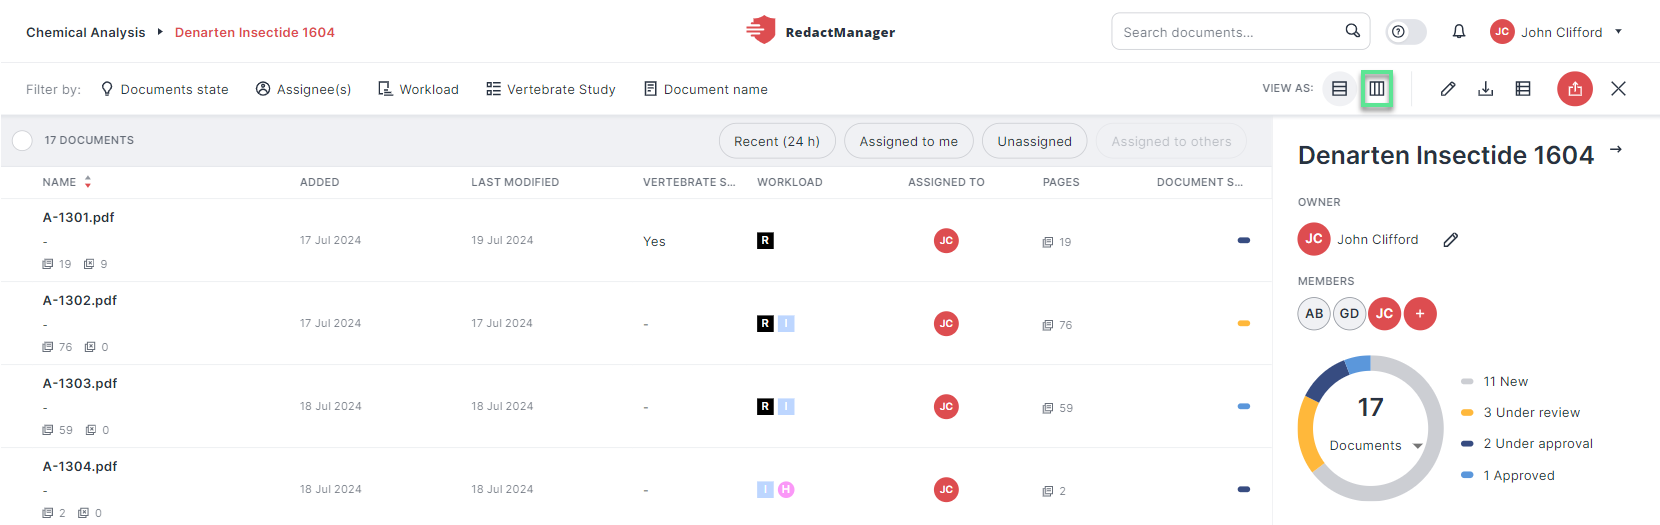This screenshot has width=1660, height=525.
Task: Click AB member avatar
Action: (1314, 313)
